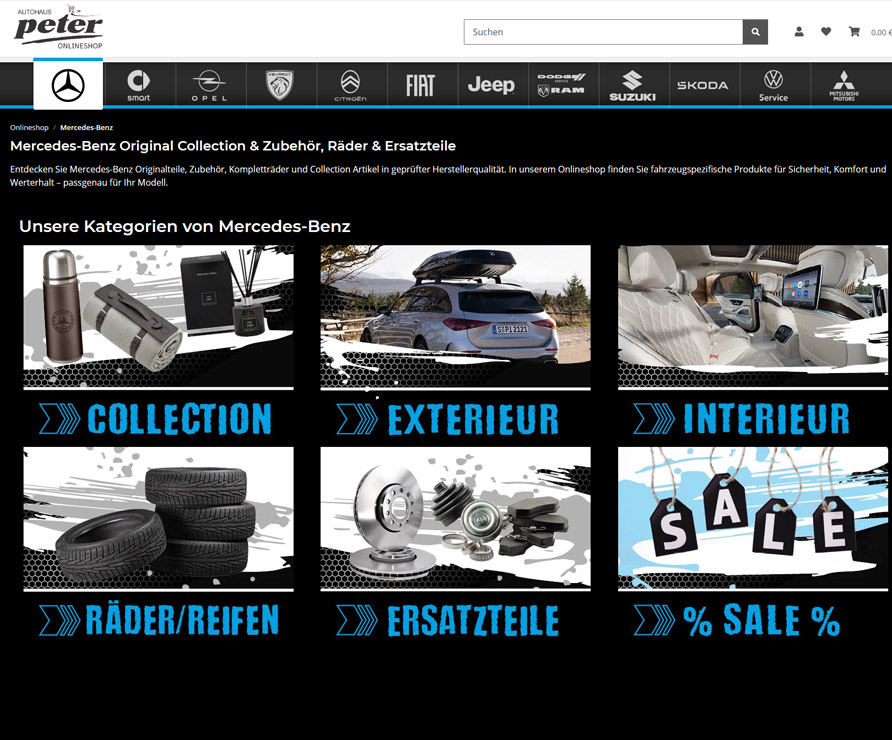892x740 pixels.
Task: Select the Dodge RAM brand logo
Action: coord(561,86)
